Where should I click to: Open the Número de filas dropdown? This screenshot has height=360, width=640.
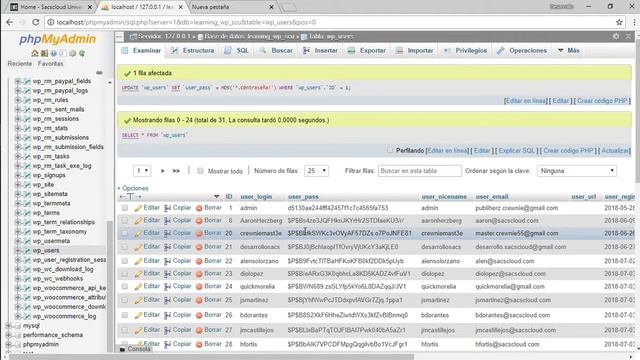tap(316, 171)
